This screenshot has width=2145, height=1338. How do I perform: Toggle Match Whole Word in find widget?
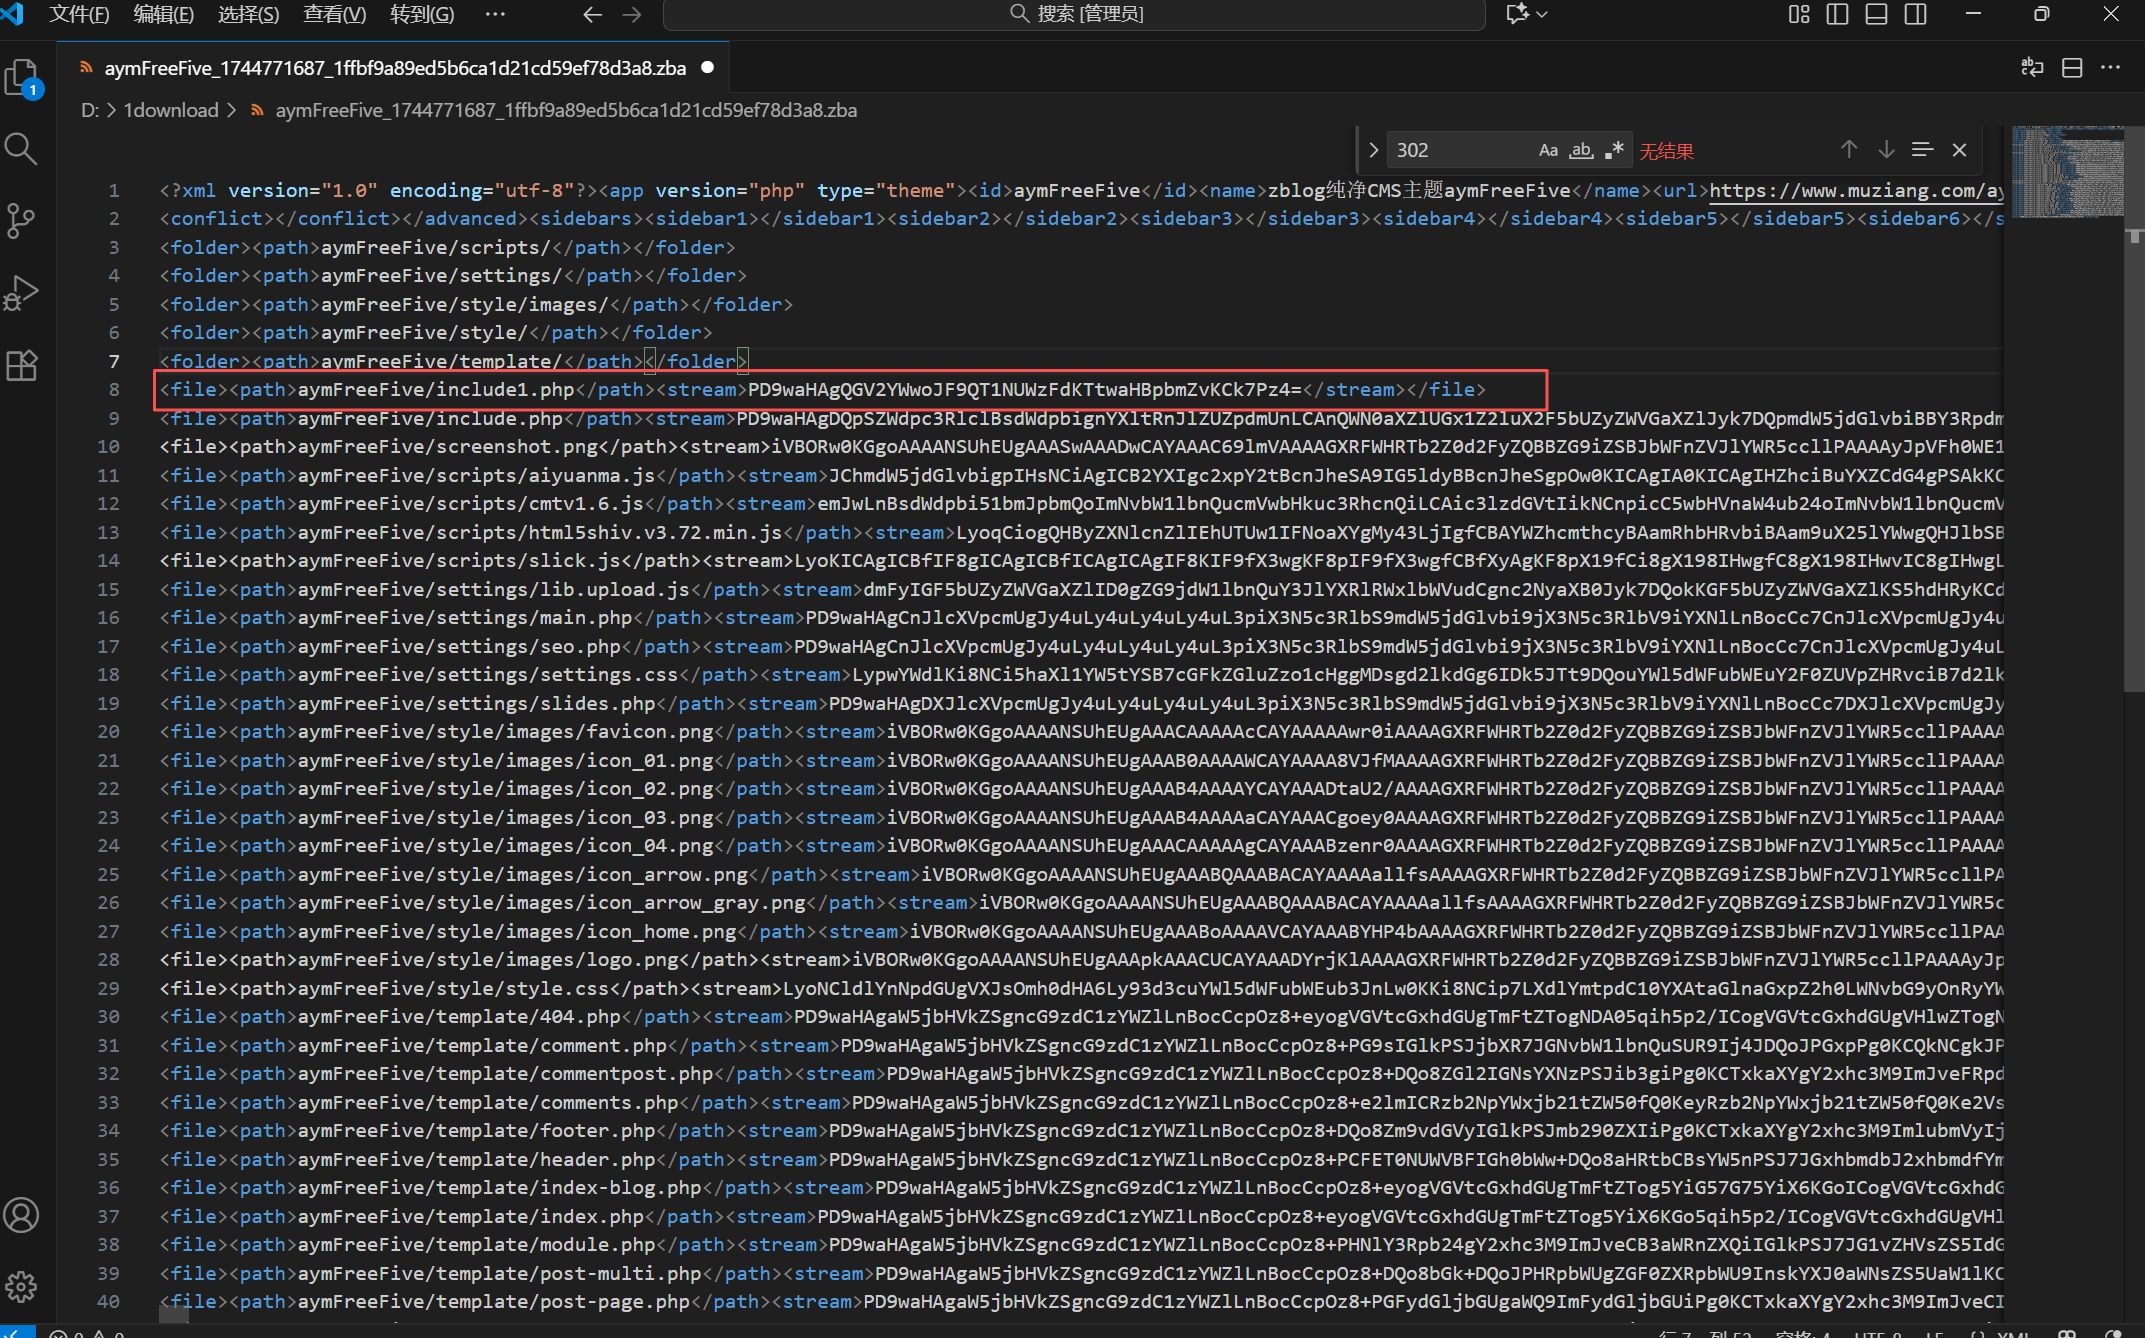click(1581, 150)
